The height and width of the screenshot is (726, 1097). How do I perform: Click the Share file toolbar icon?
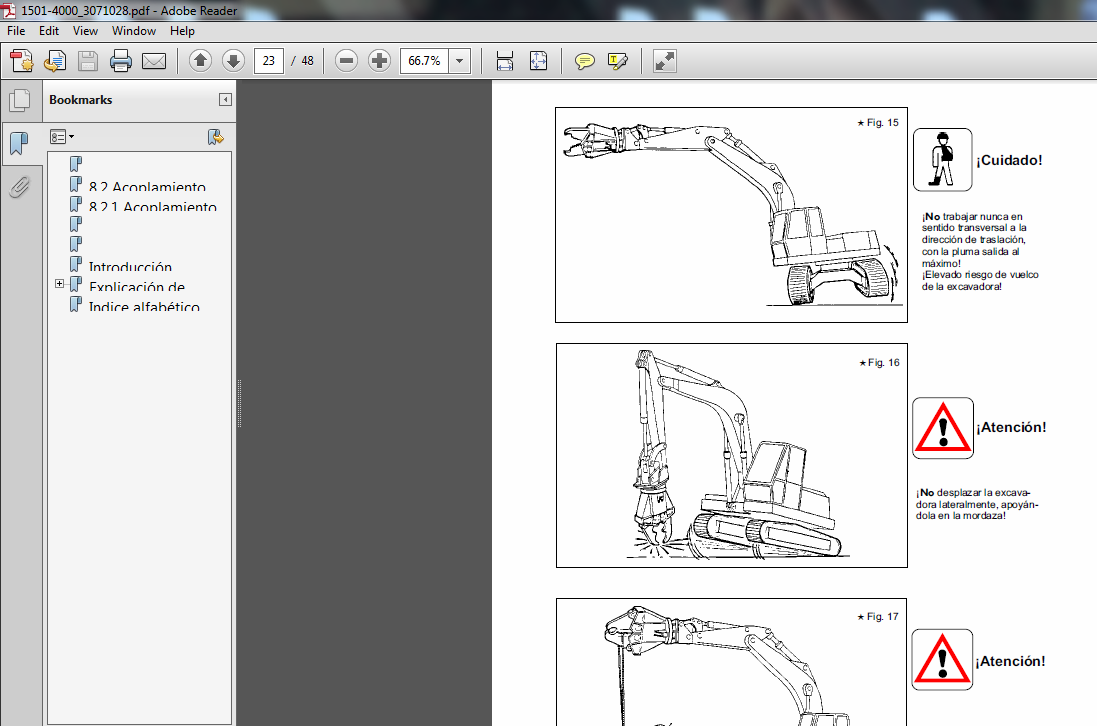[x=55, y=61]
